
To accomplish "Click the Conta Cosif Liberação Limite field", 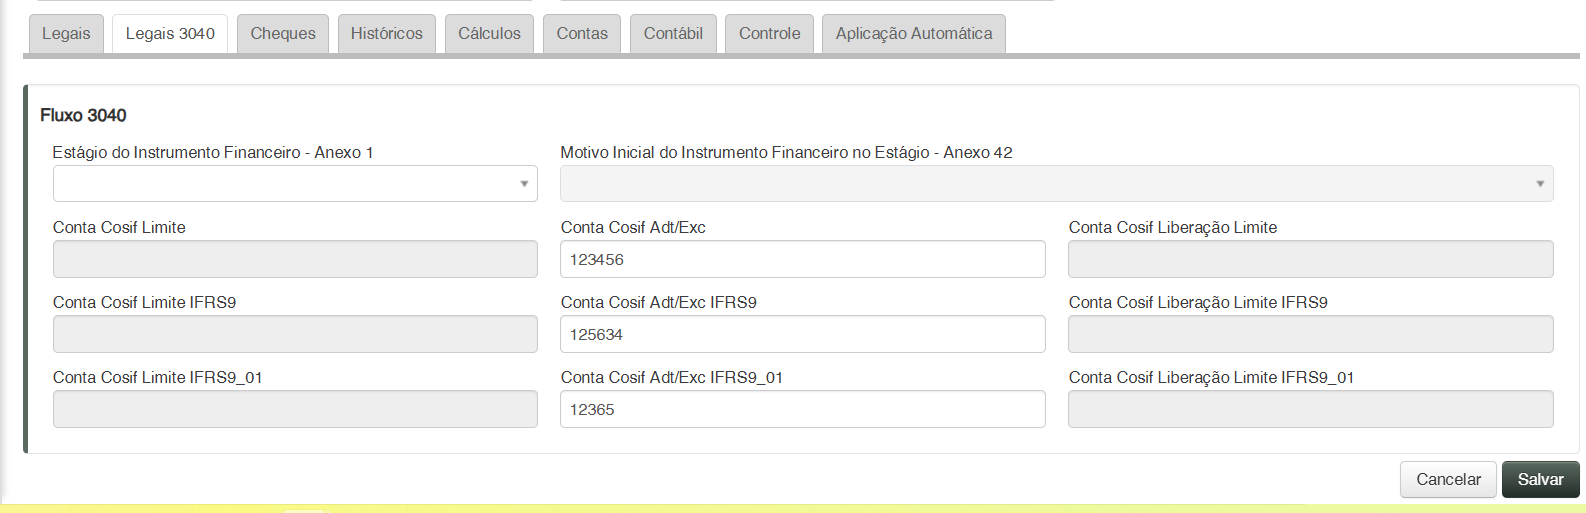I will point(1310,259).
